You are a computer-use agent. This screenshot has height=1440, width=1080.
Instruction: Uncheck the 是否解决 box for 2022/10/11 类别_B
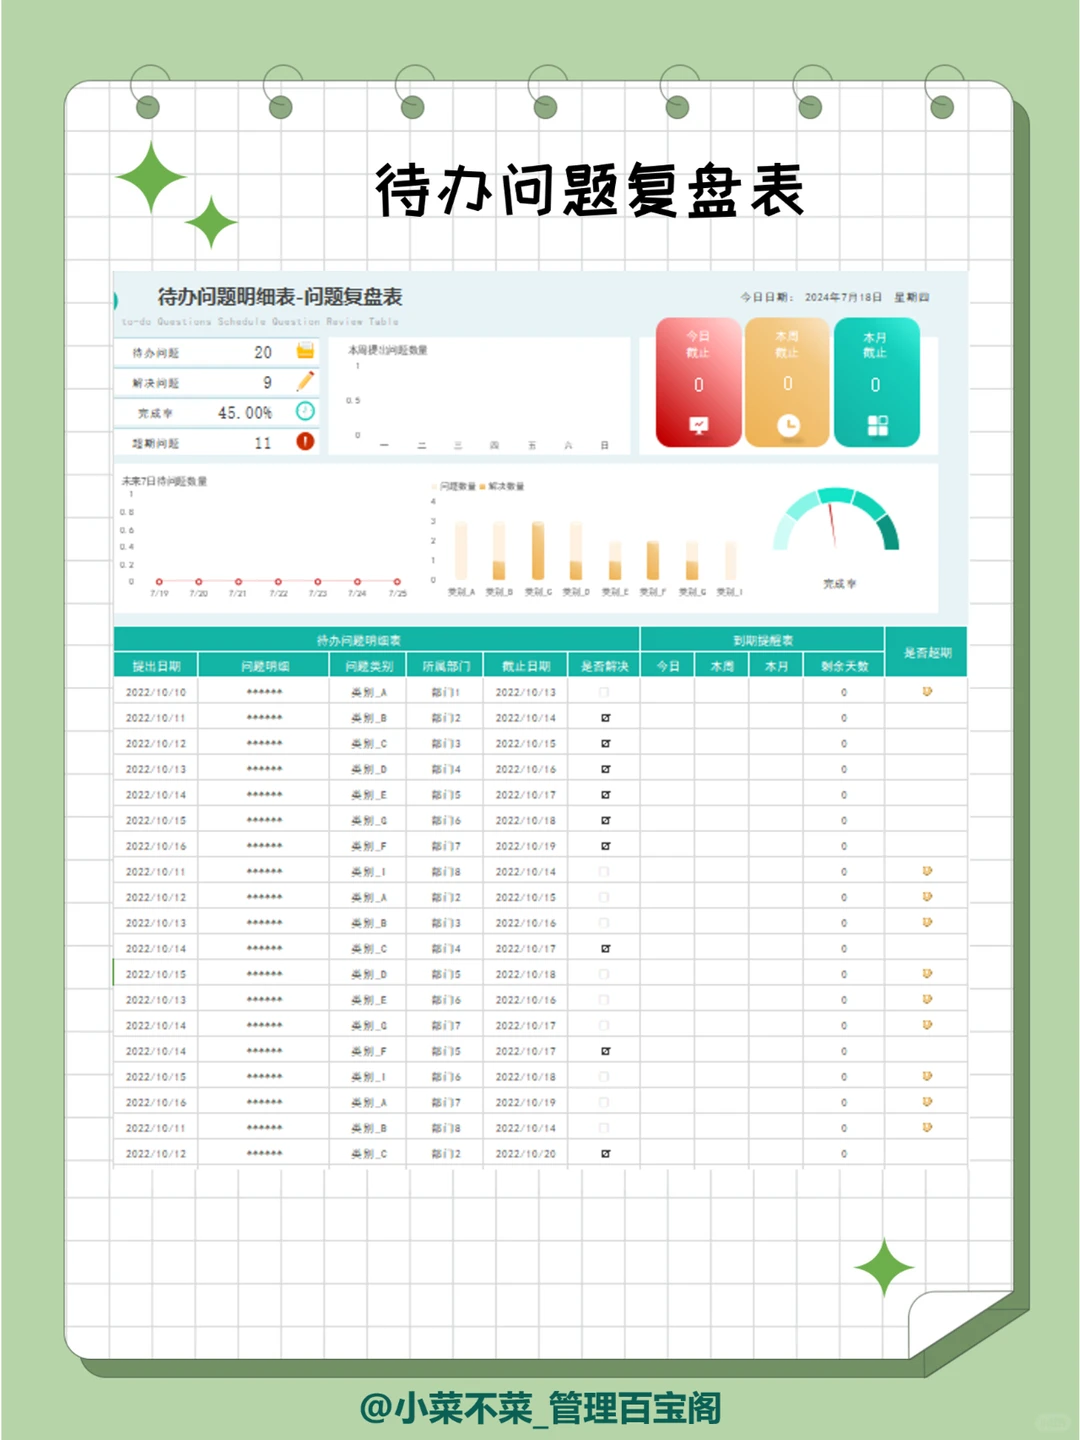coord(604,716)
